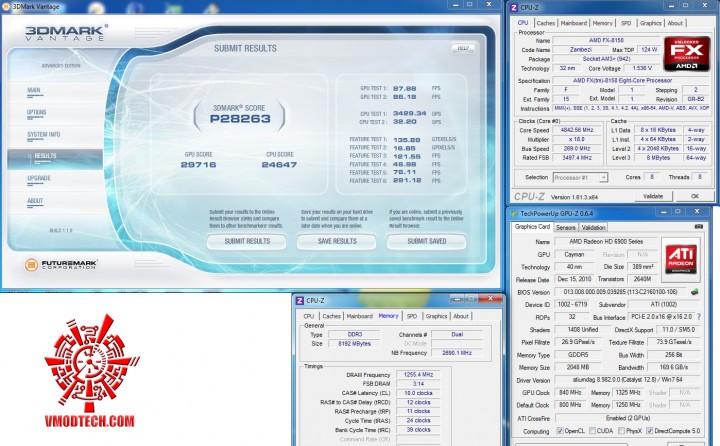The height and width of the screenshot is (446, 720).
Task: Toggle the DirectCompute 5.0 checkbox
Action: coord(650,431)
